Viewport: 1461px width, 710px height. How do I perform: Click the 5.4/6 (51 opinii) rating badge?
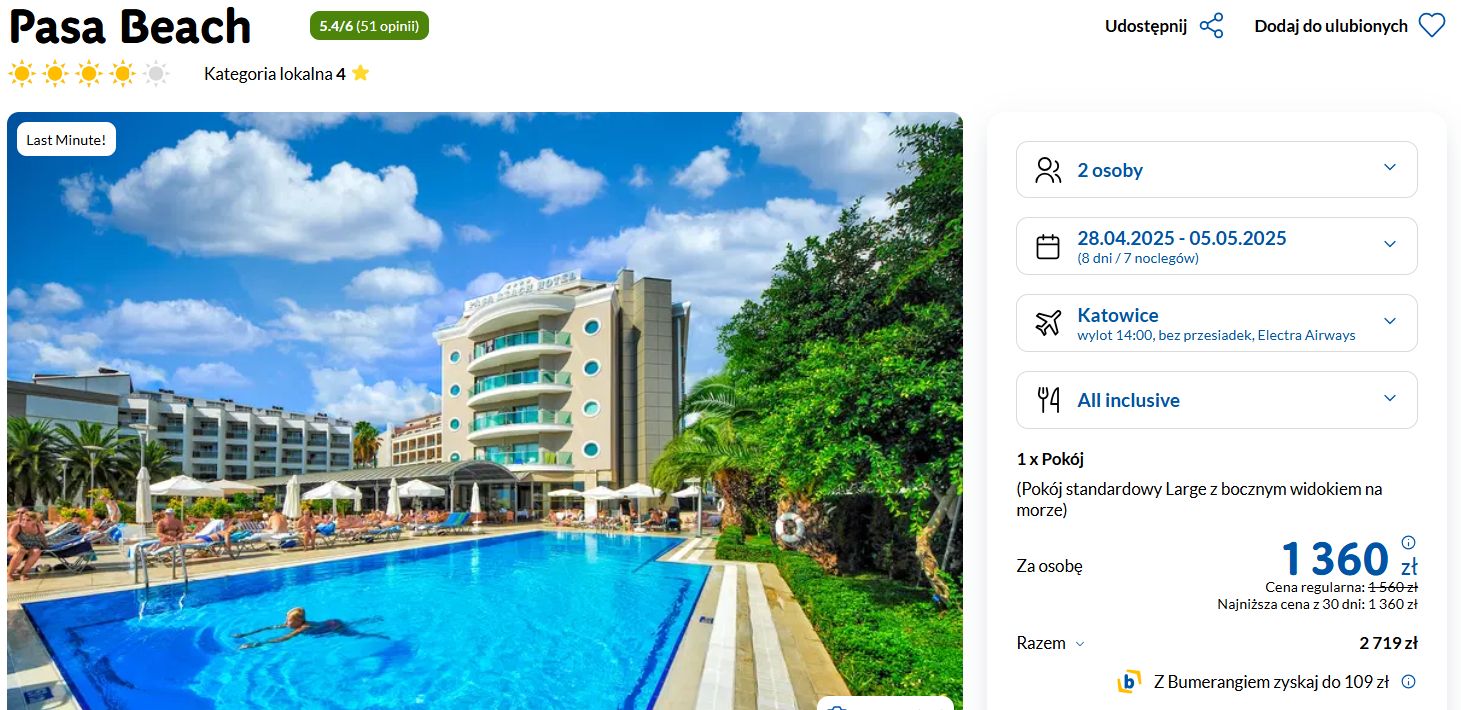pyautogui.click(x=369, y=26)
